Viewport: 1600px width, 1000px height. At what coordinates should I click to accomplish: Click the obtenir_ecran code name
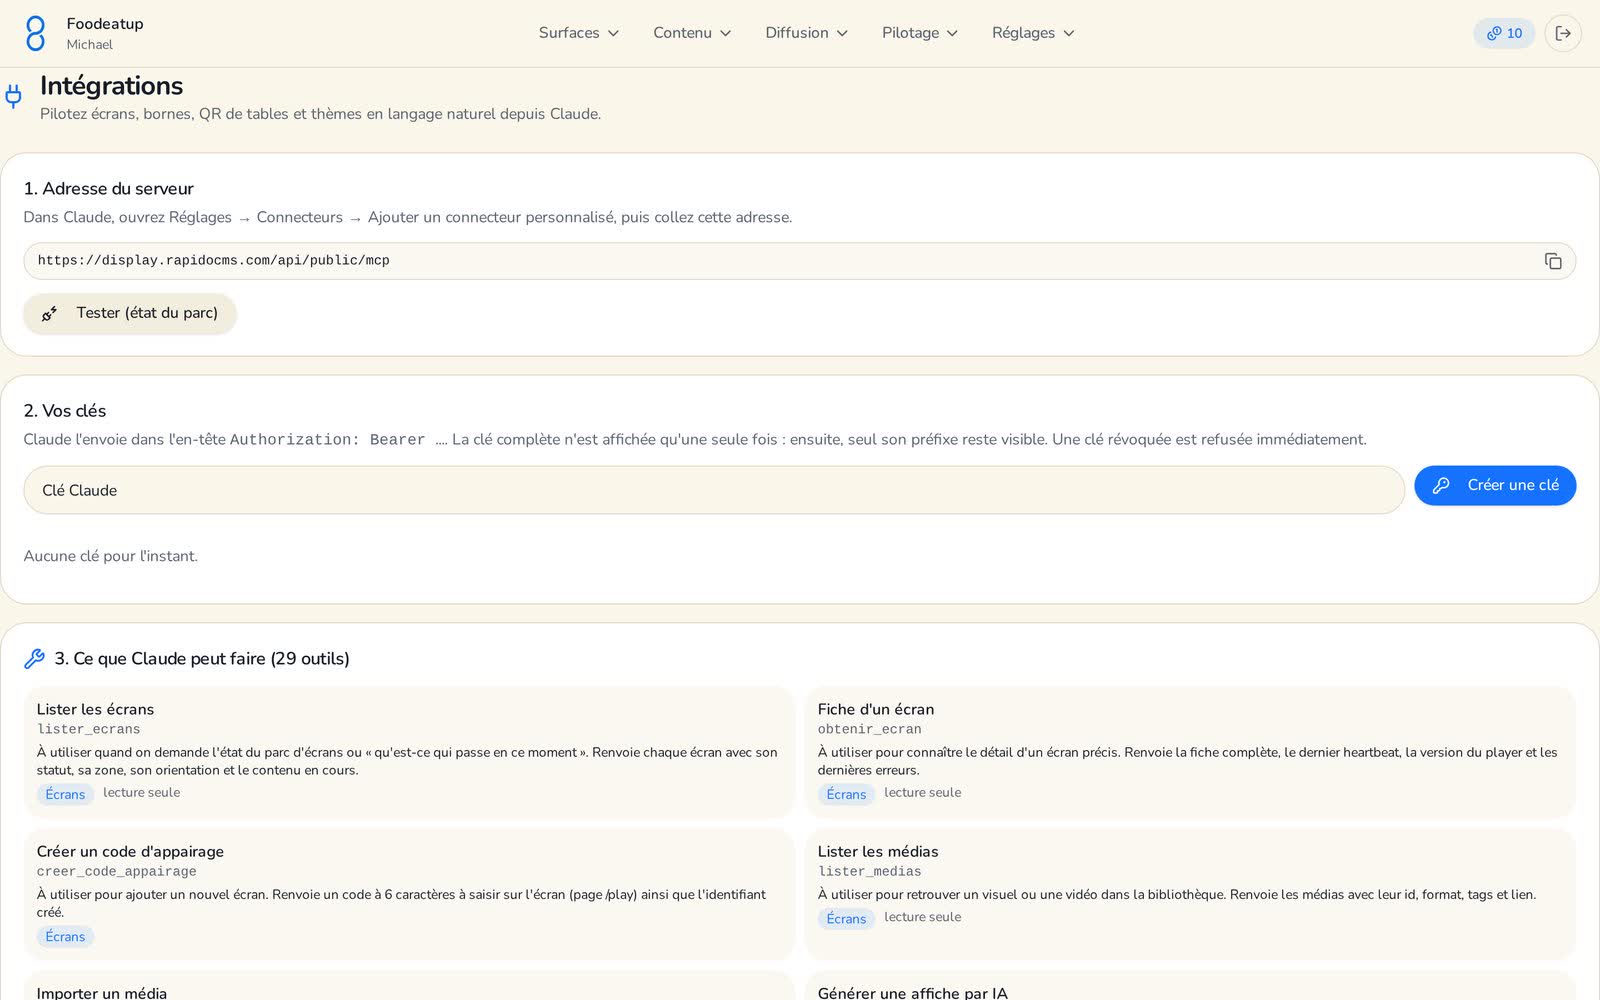coord(870,729)
